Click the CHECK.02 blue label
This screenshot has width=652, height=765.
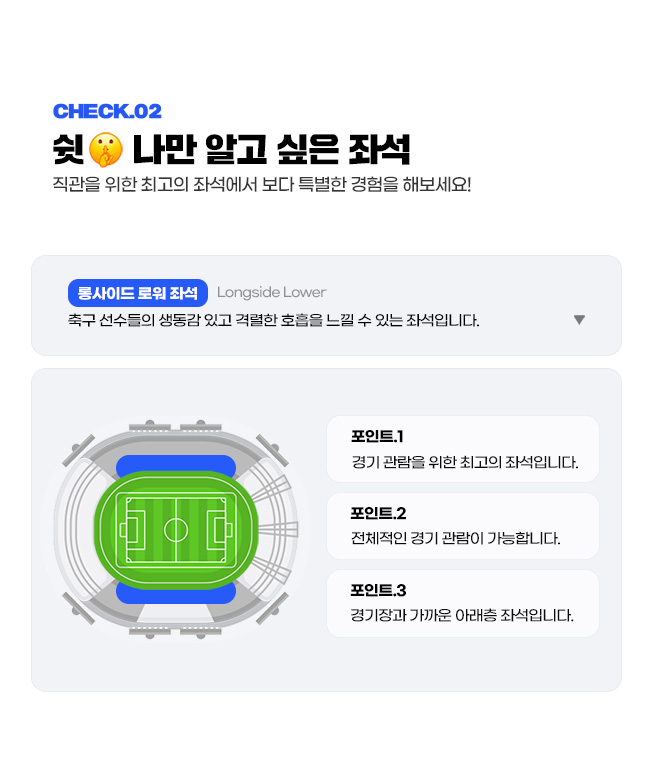[107, 111]
